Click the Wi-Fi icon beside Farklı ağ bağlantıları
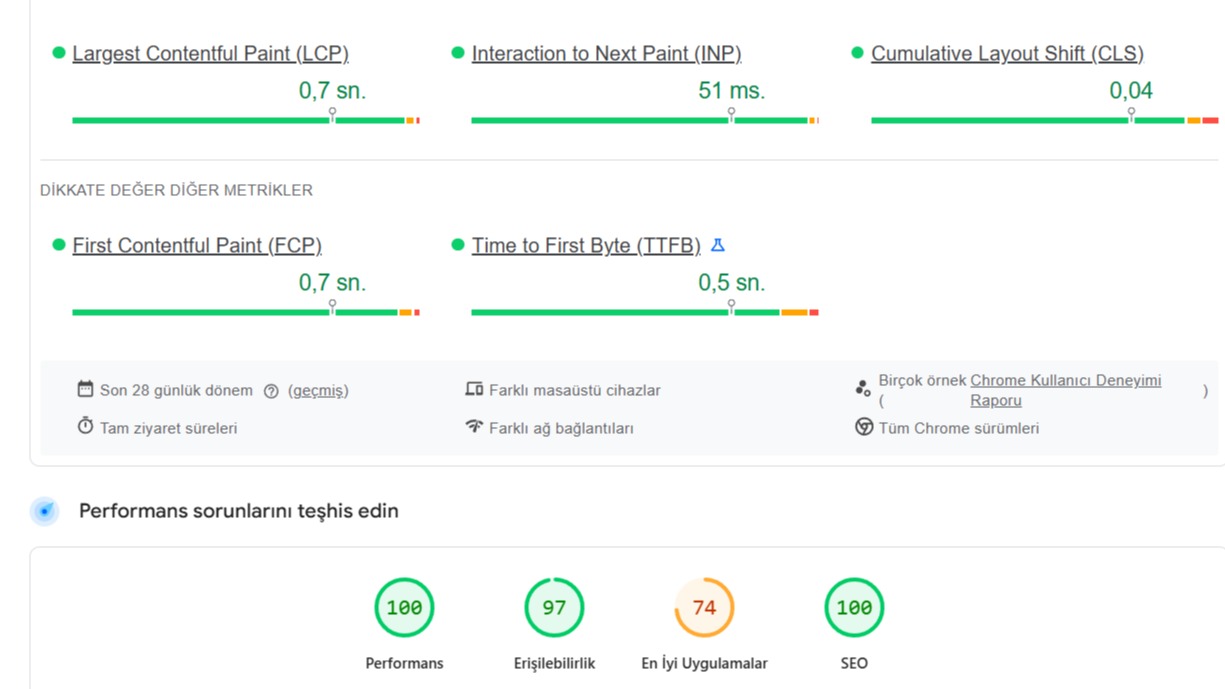 coord(474,427)
